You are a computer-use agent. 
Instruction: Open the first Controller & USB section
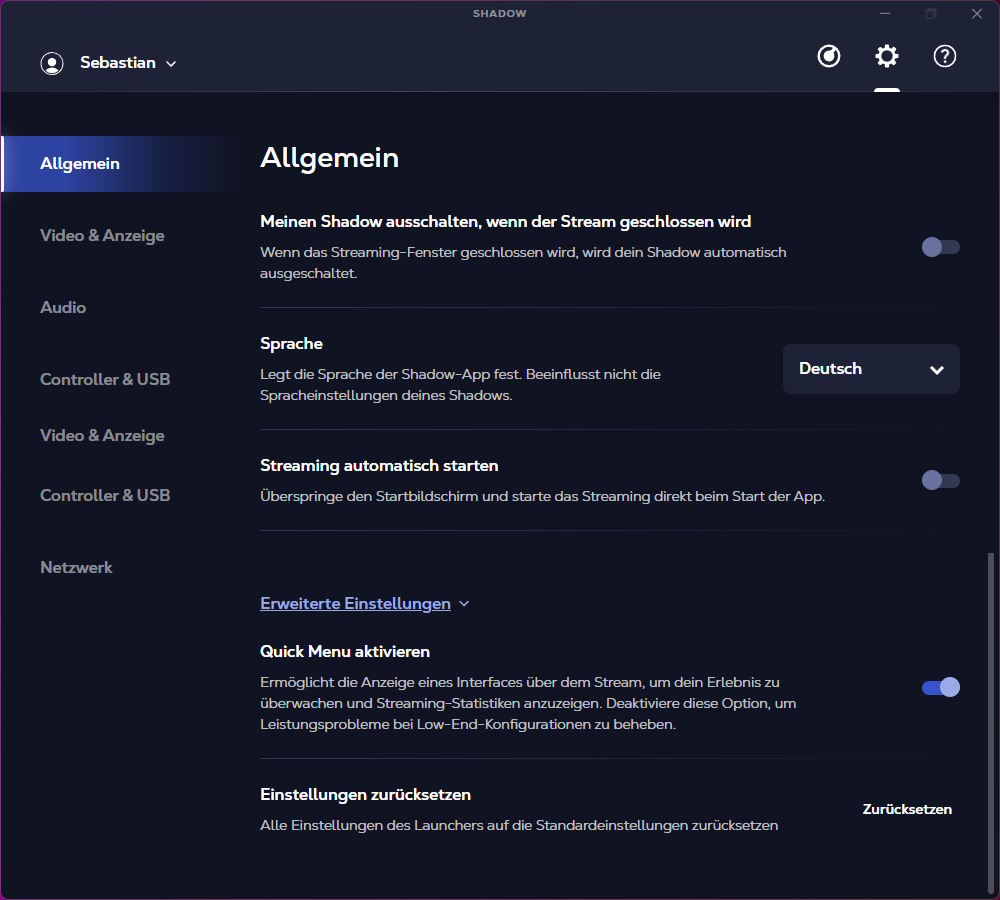tap(105, 380)
